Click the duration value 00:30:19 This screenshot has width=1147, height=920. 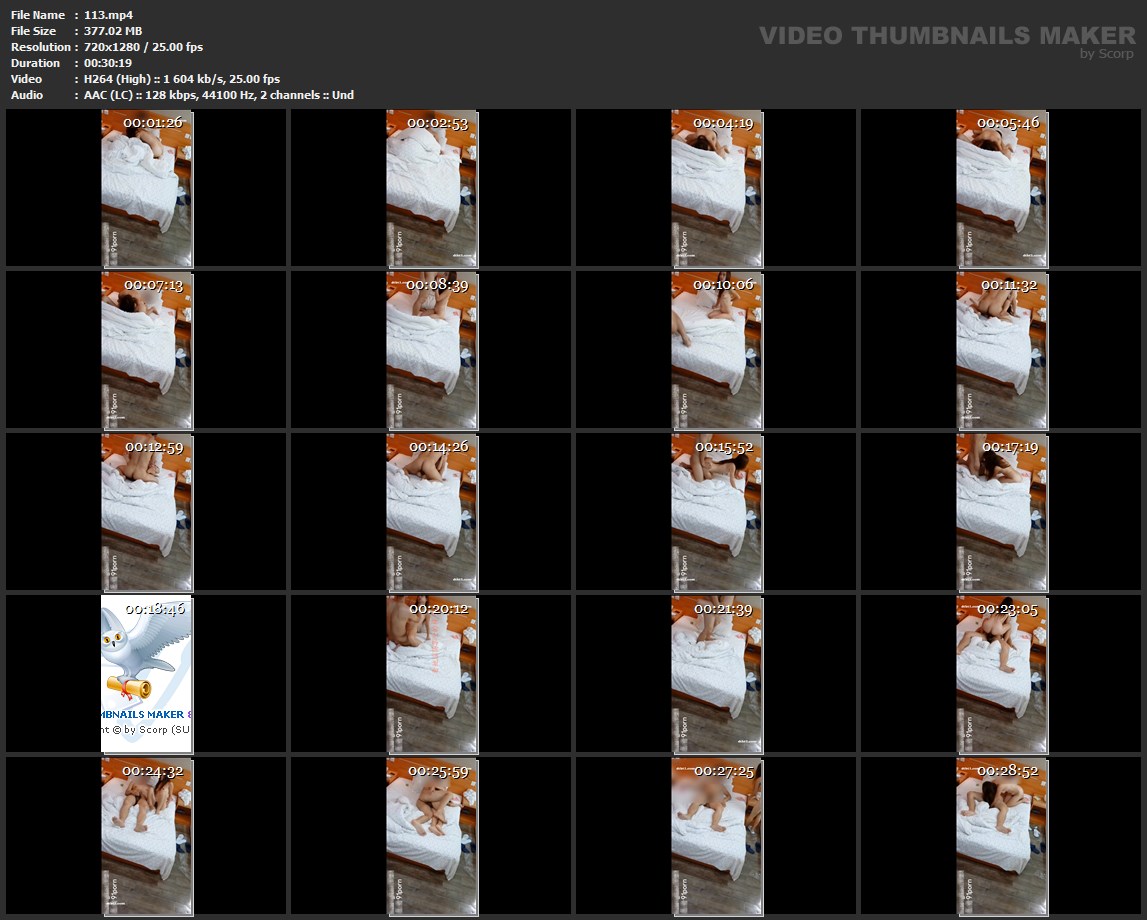pos(108,63)
